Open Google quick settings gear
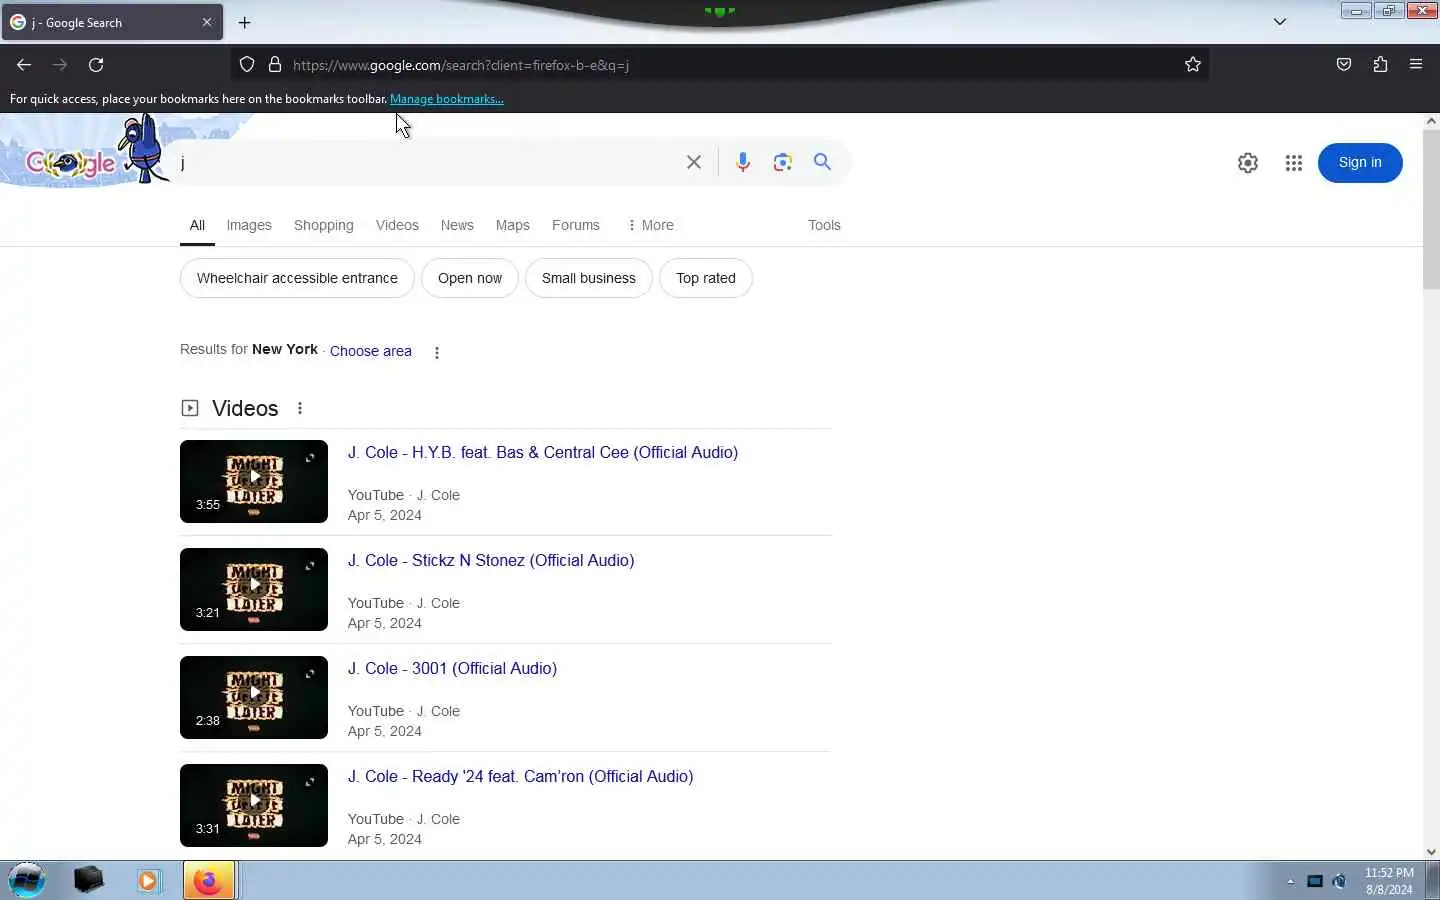The height and width of the screenshot is (900, 1440). click(1248, 163)
